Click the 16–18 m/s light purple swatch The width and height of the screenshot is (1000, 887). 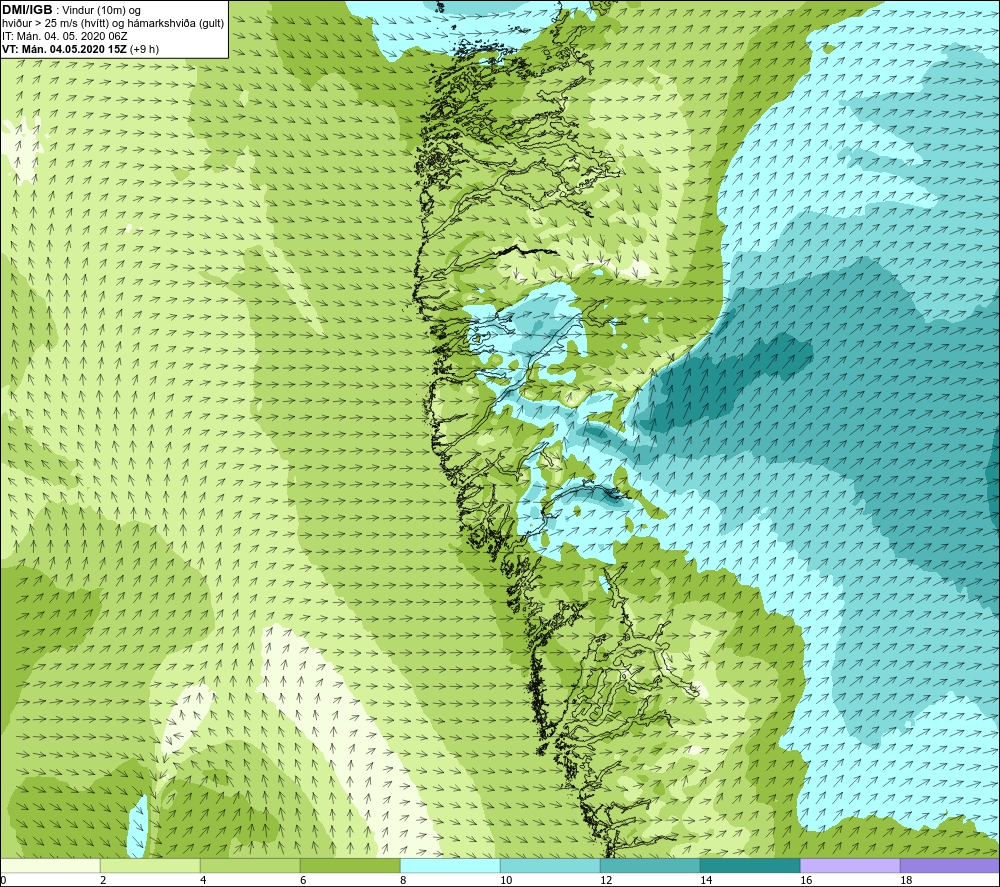[x=850, y=865]
